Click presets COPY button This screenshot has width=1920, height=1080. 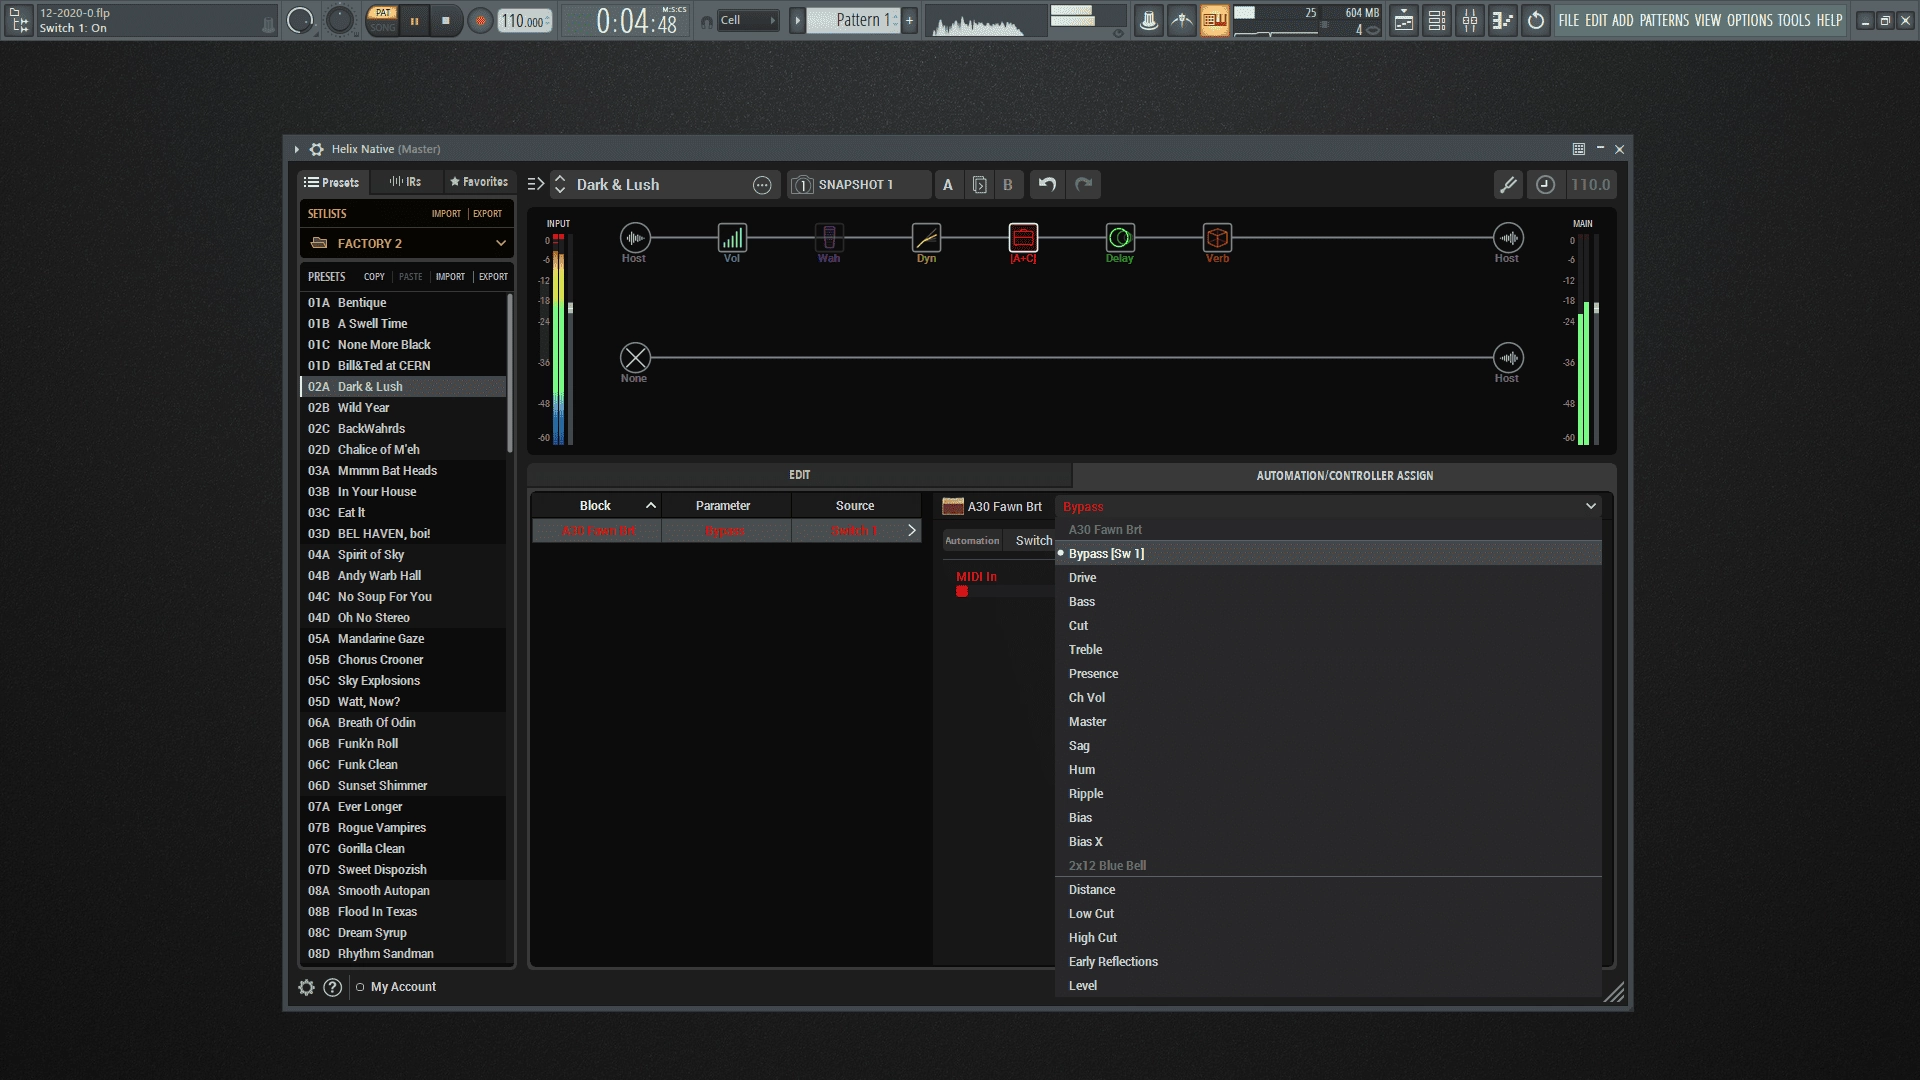click(374, 277)
